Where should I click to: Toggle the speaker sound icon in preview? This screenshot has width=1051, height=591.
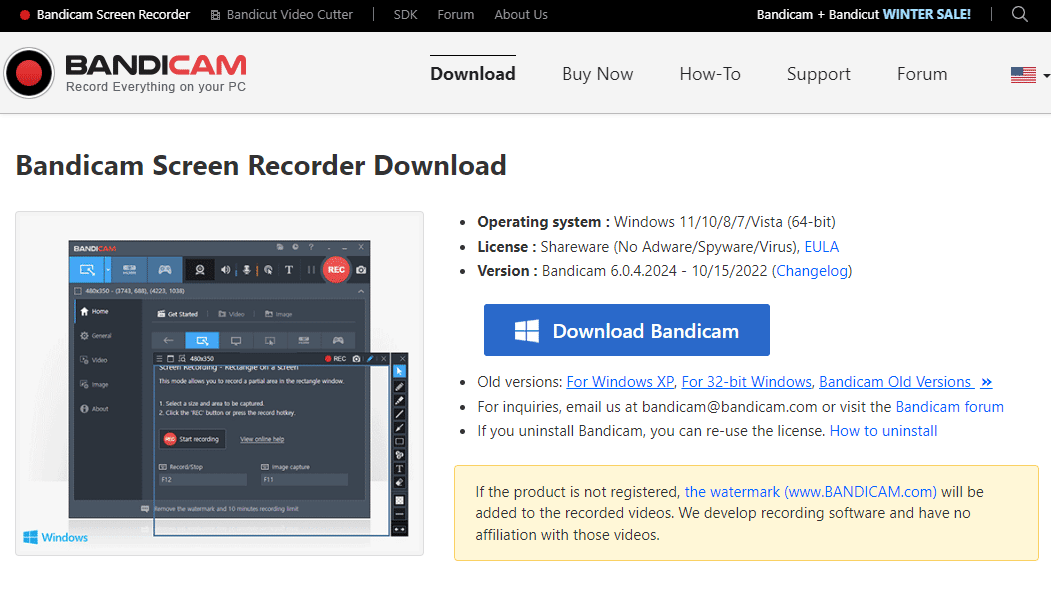[226, 269]
